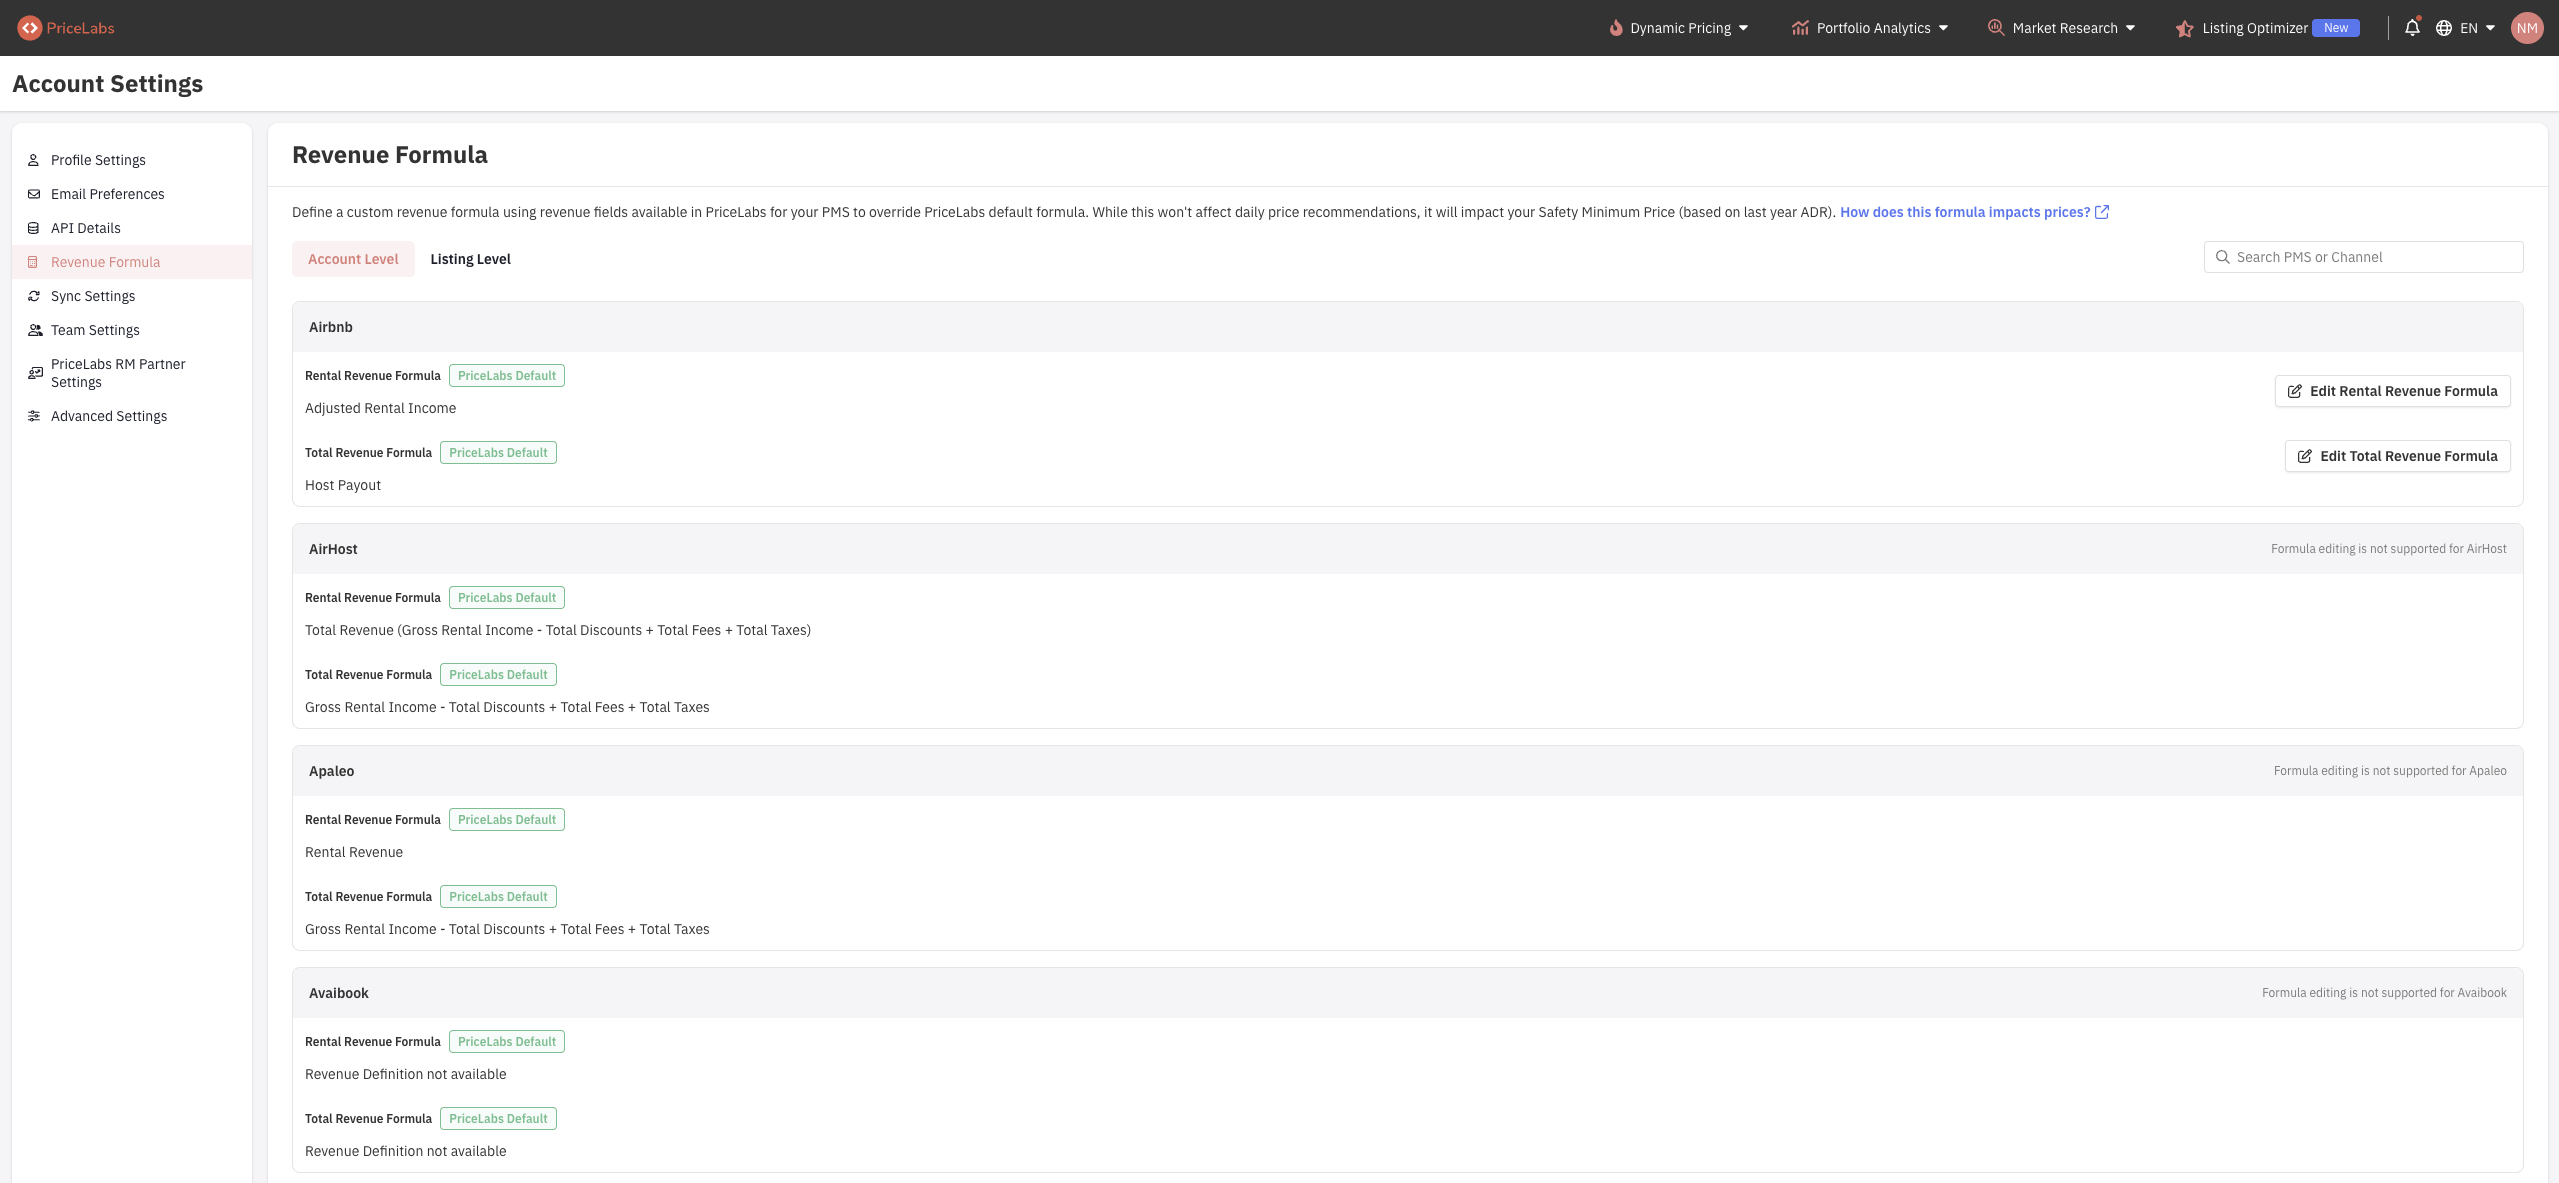
Task: Open the notifications bell
Action: coord(2412,28)
